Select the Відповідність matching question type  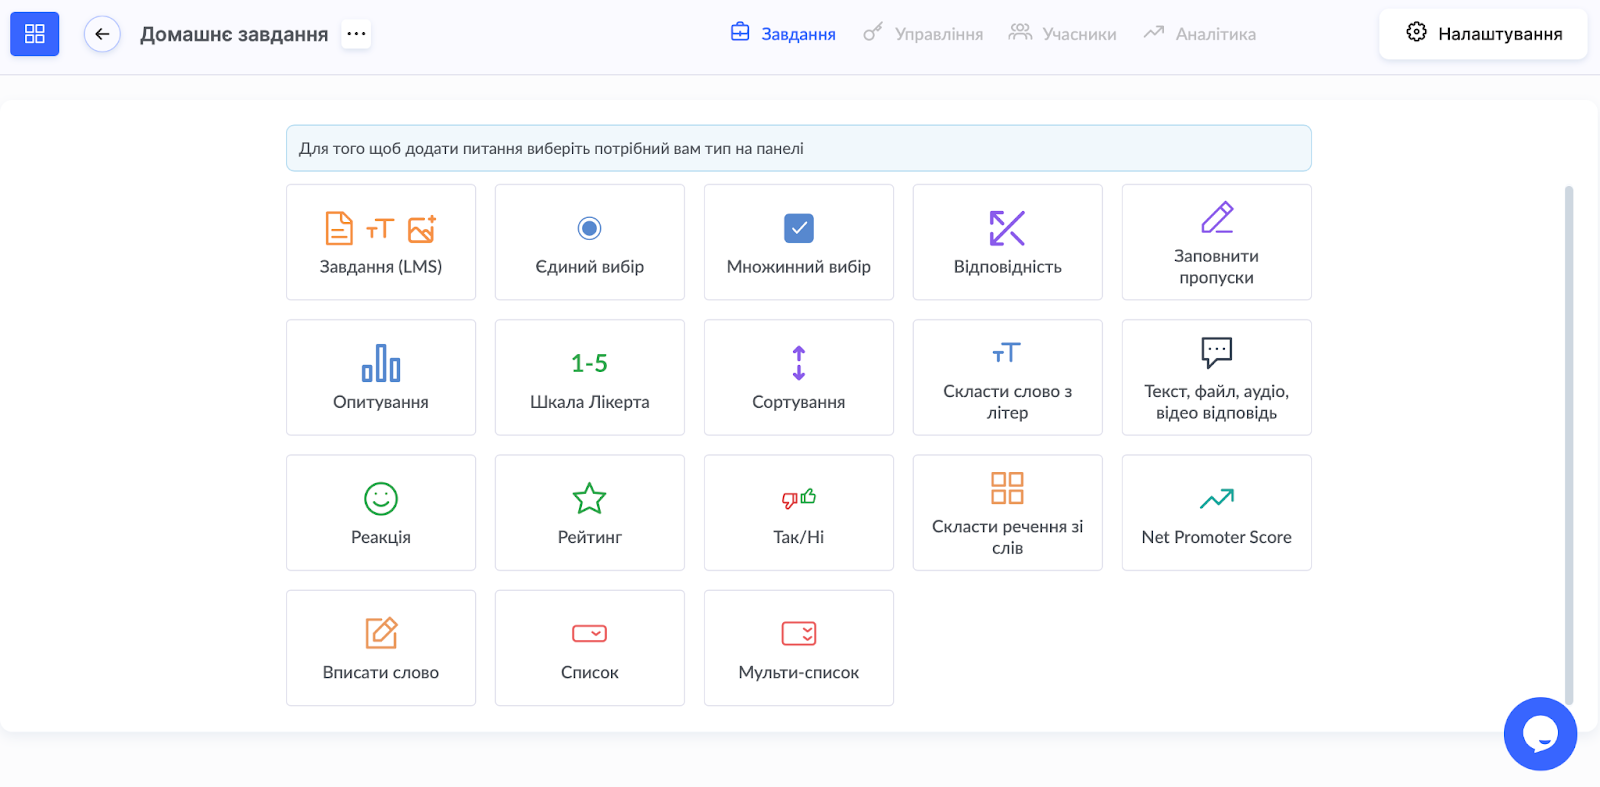tap(1007, 242)
